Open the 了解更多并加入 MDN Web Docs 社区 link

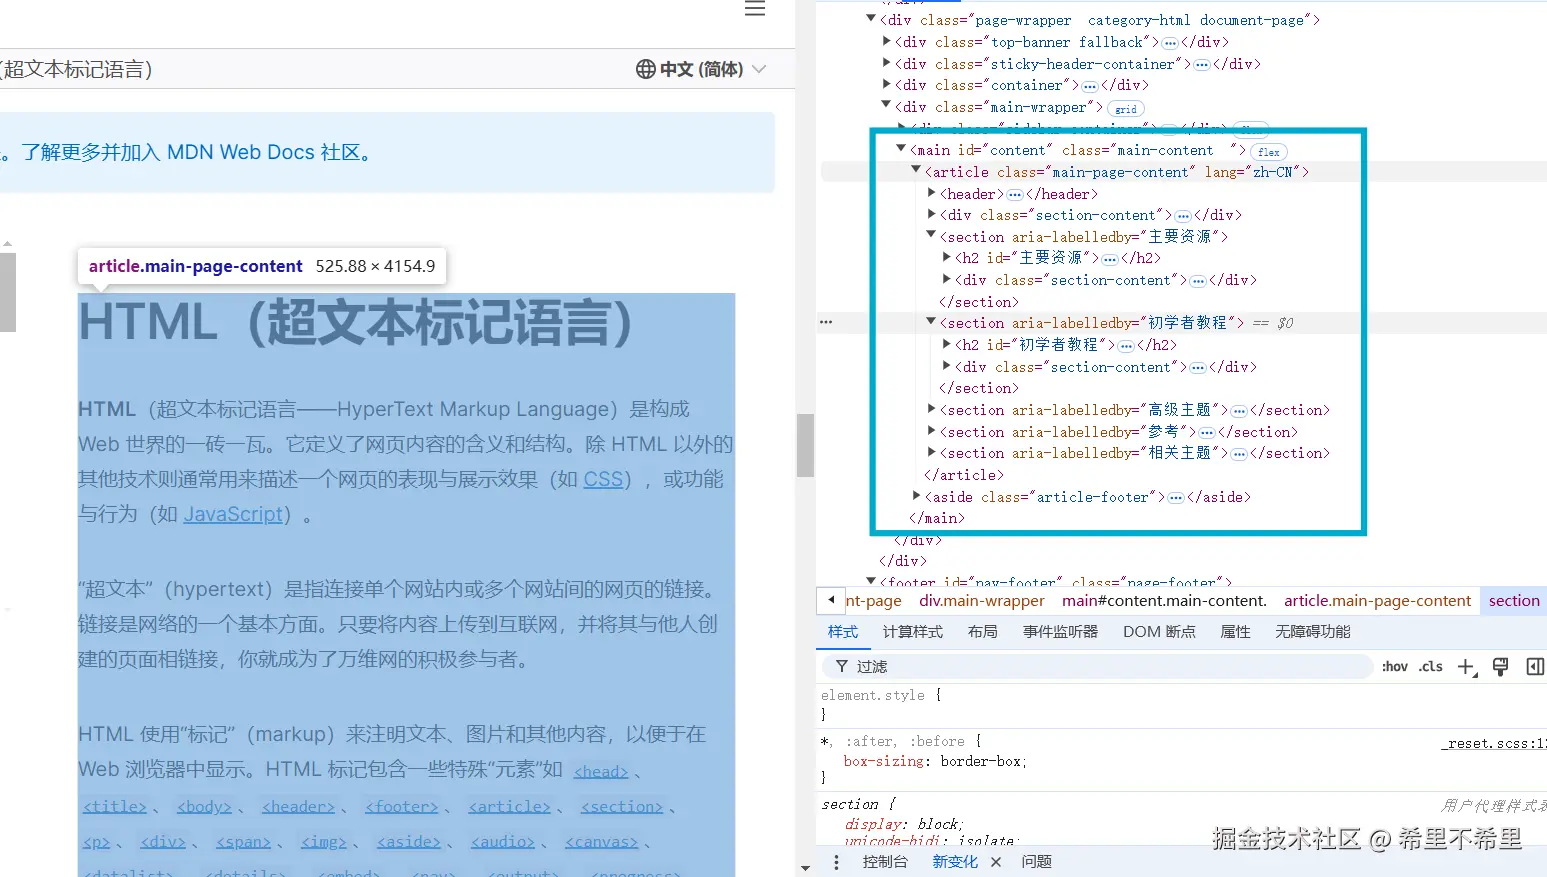pyautogui.click(x=199, y=152)
